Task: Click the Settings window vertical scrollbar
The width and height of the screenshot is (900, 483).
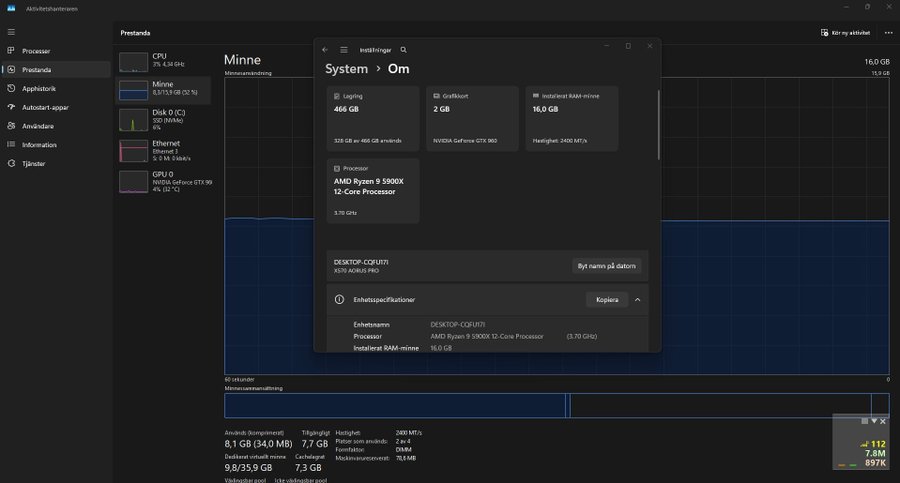Action: [658, 125]
